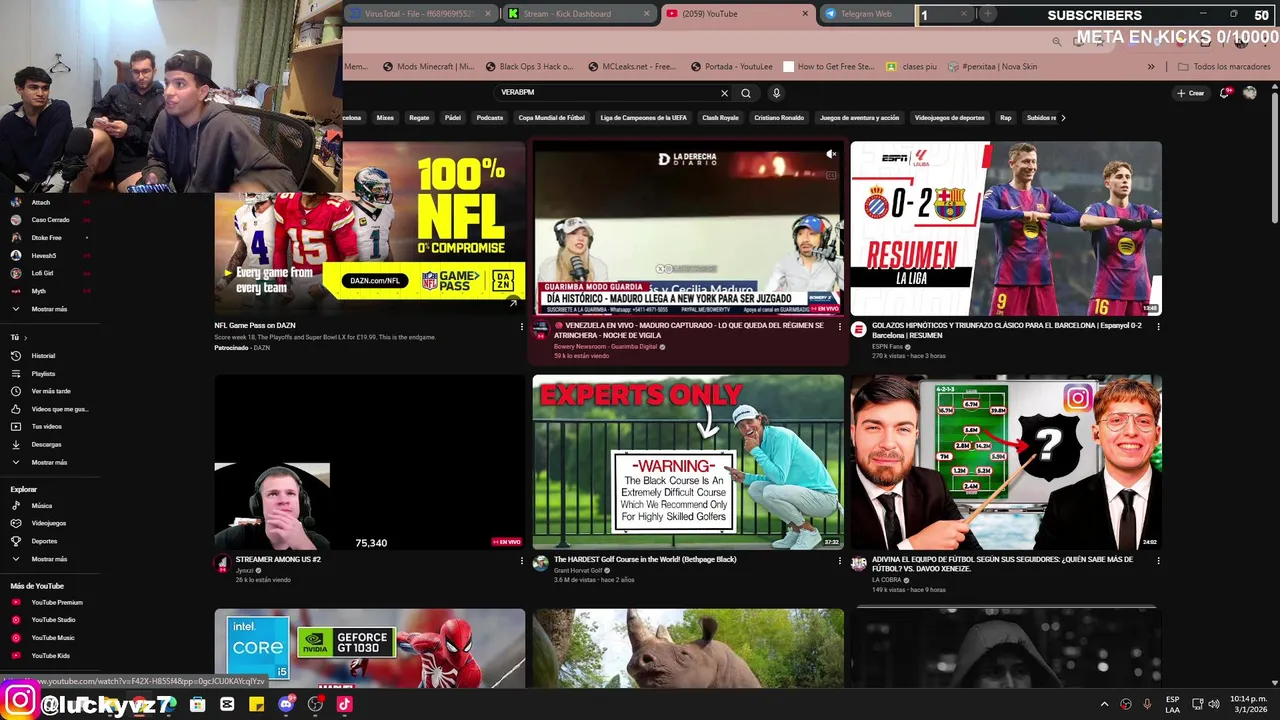Open options menu for Espanyol 0-2 Barcelona video
Screen dimensions: 1280x720
tap(1158, 326)
